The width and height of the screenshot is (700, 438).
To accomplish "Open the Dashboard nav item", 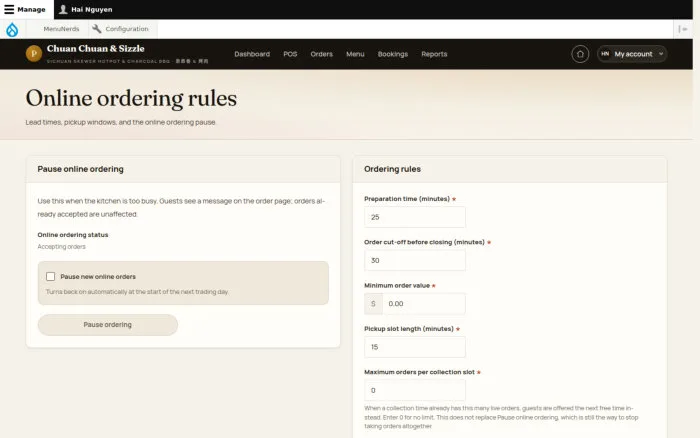I will 252,54.
